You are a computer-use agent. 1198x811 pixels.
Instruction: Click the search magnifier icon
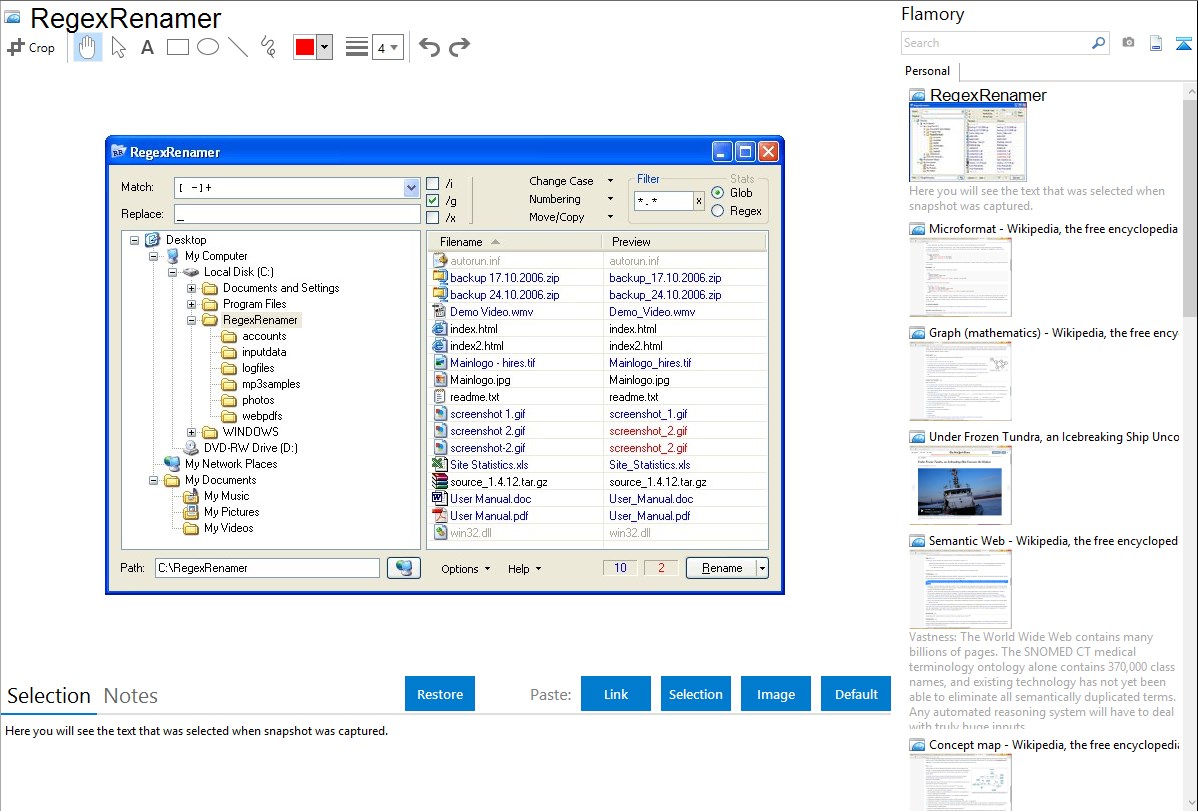[x=1098, y=43]
